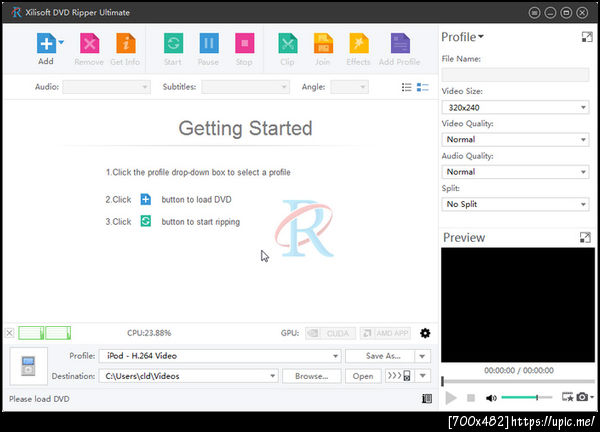The image size is (600, 432).
Task: Close the CPU usage graph with X
Action: [10, 333]
